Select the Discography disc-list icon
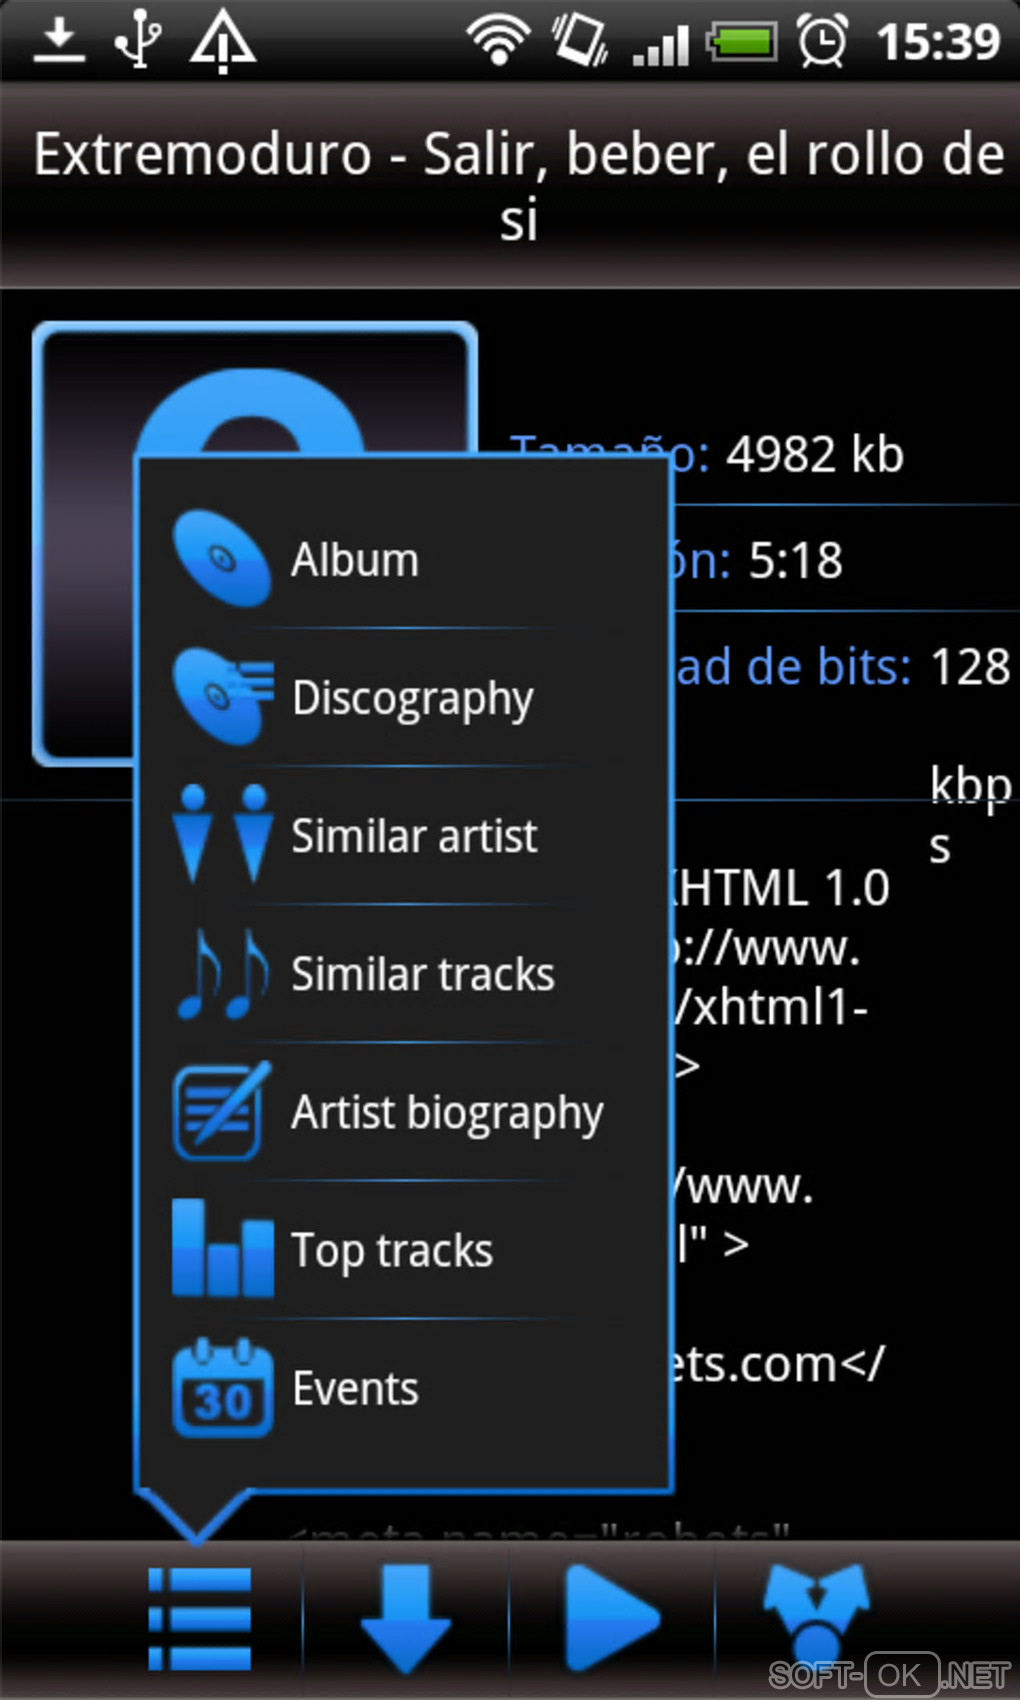 (223, 696)
